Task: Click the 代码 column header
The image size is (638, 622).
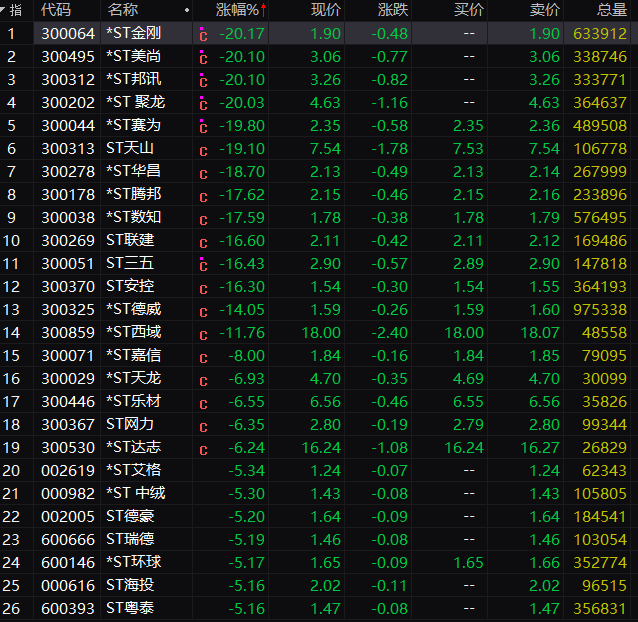Action: [56, 10]
